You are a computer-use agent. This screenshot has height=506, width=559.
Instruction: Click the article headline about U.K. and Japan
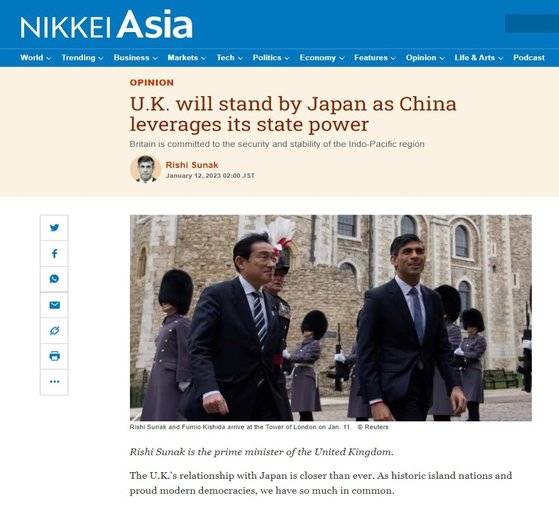pyautogui.click(x=293, y=114)
